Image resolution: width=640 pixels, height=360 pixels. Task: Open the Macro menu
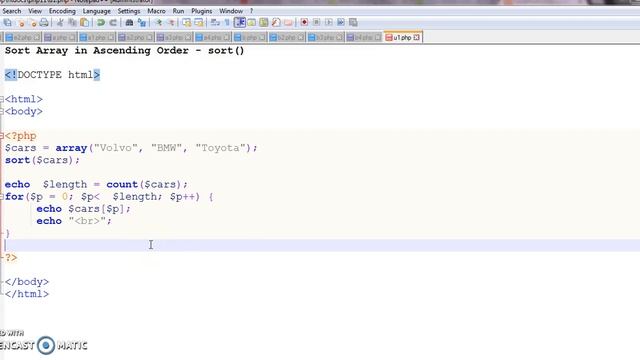pos(156,11)
